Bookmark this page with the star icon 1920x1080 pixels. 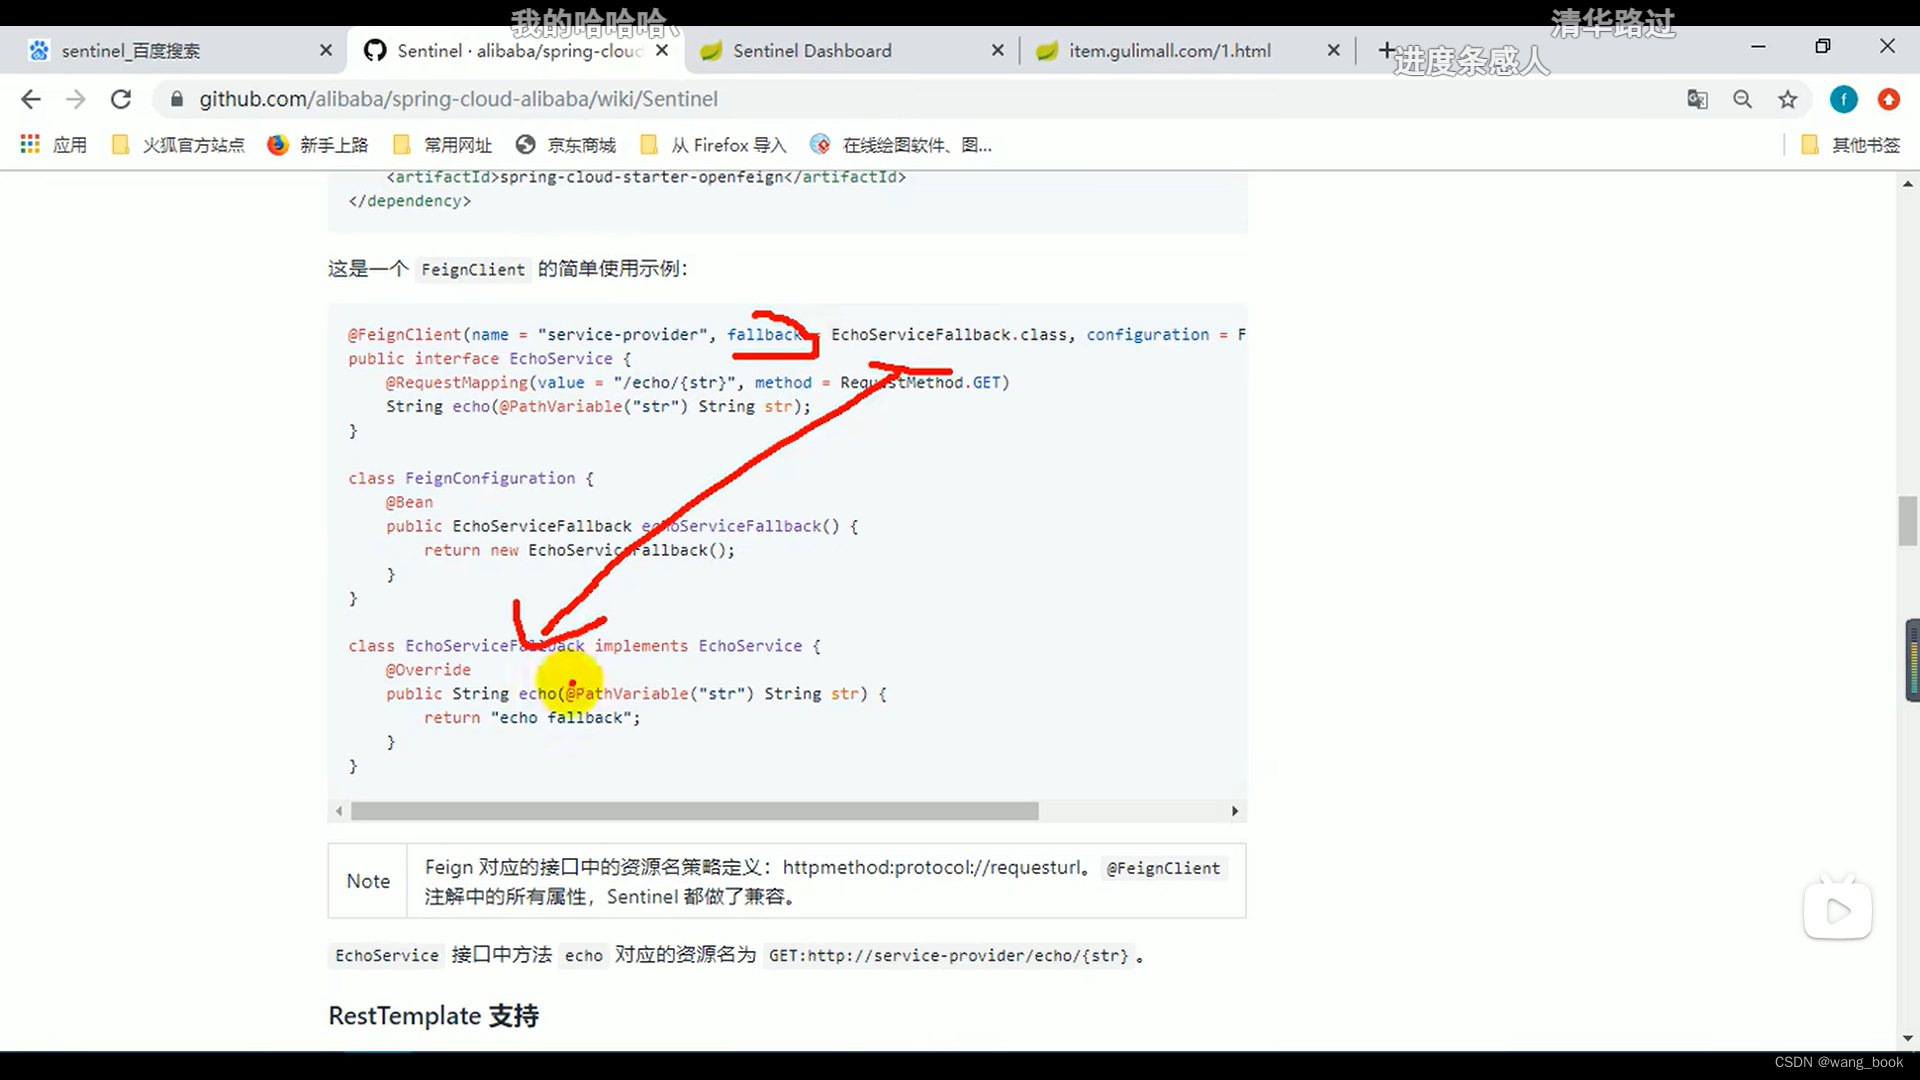[1789, 99]
